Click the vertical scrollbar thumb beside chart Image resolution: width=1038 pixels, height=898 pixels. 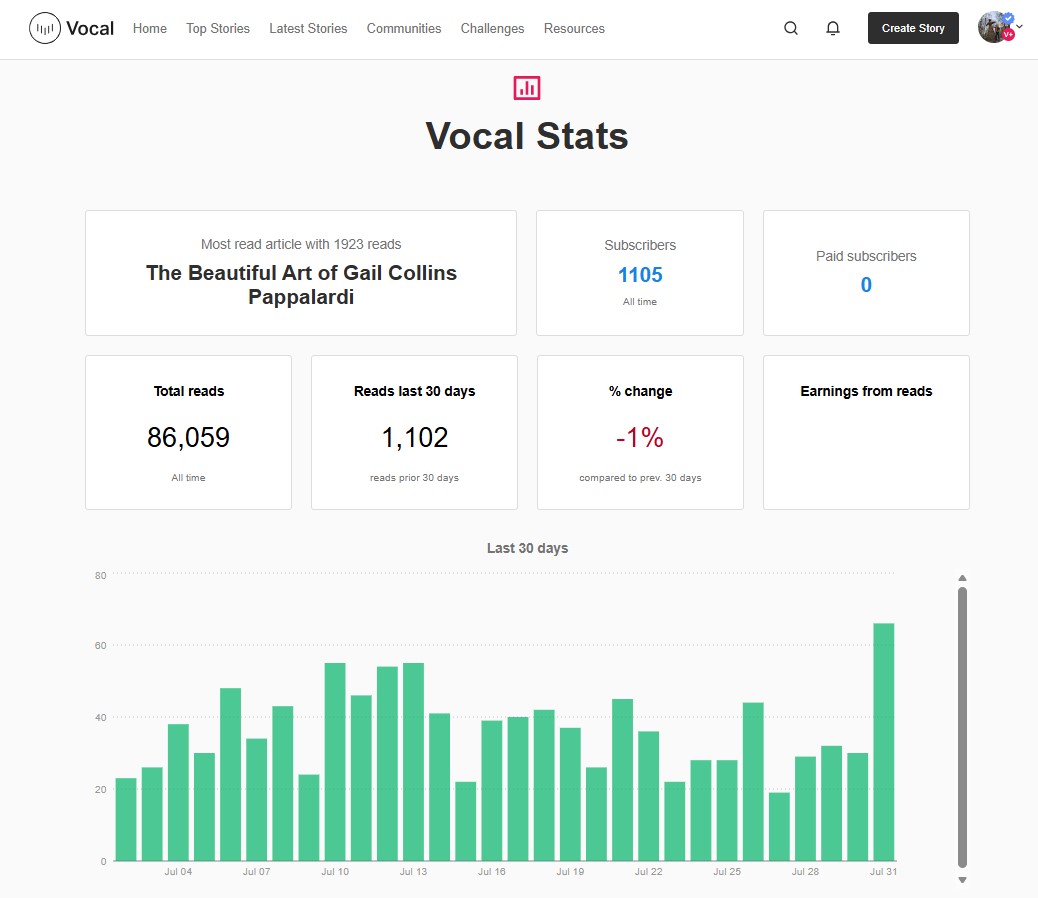pos(963,727)
